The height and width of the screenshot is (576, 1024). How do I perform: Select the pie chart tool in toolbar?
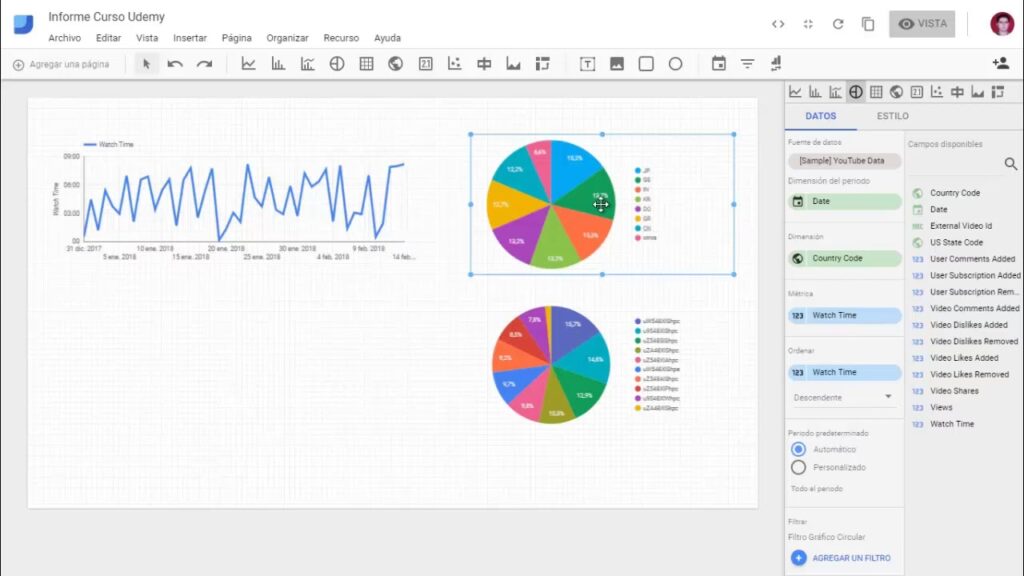(x=337, y=64)
